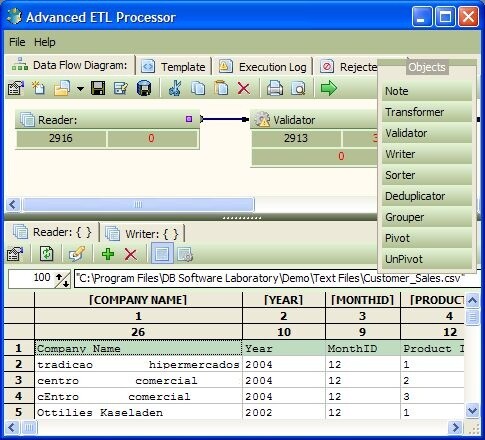Click row header number 3
This screenshot has height=440, width=485.
[19, 380]
